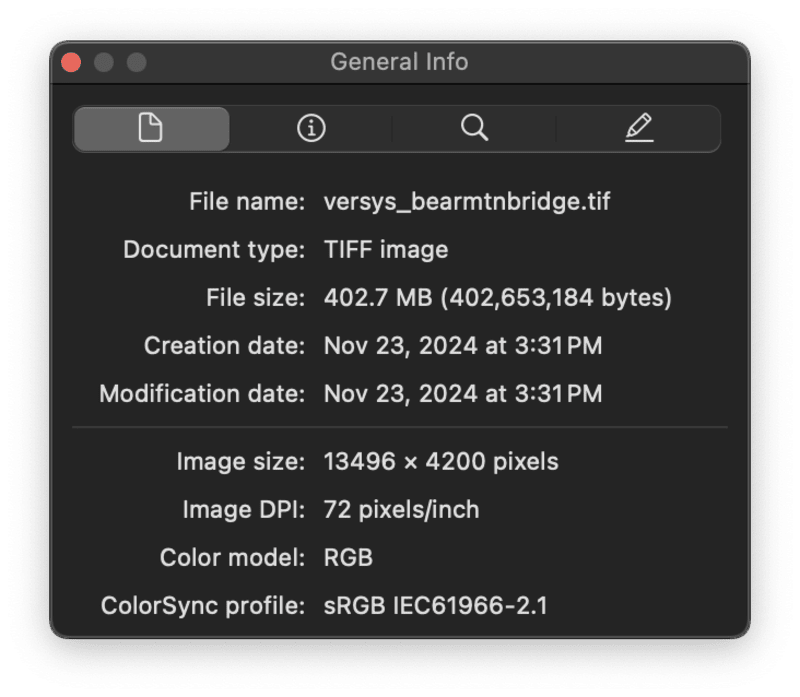The width and height of the screenshot is (800, 697).
Task: Click the magnifying glass inspection icon
Action: [475, 128]
